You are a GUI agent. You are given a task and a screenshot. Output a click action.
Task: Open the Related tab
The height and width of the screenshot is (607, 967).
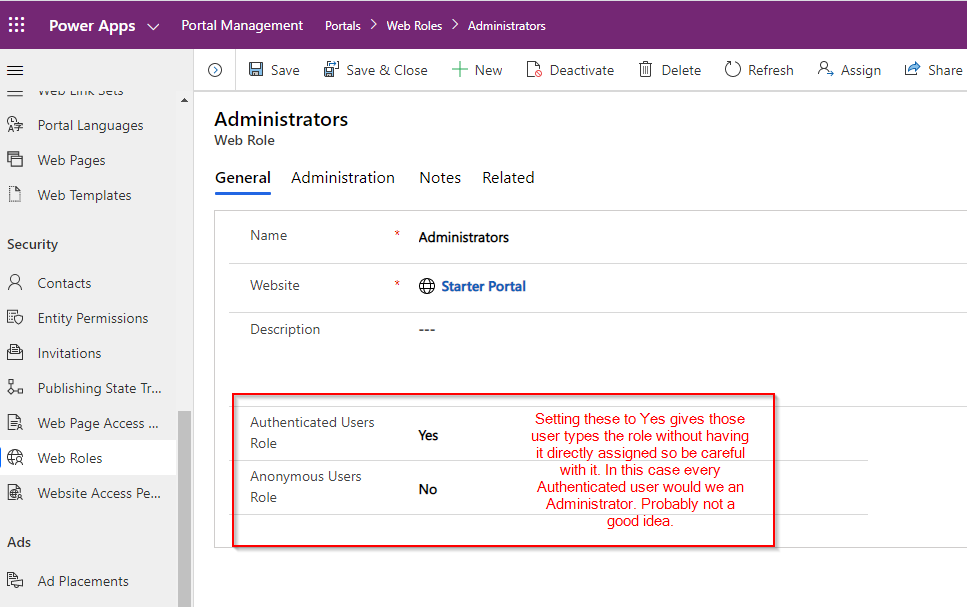pyautogui.click(x=508, y=178)
